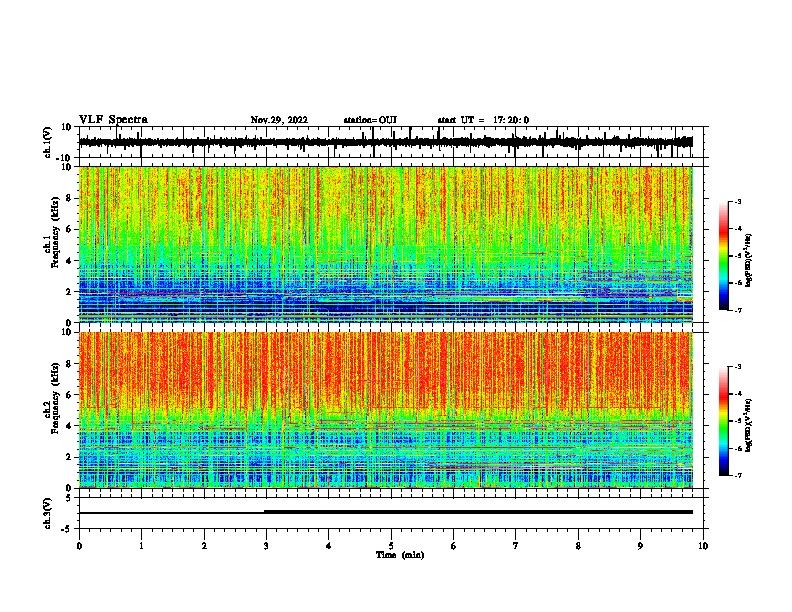Click the log(PSD) label beside ch.2 color bar
The height and width of the screenshot is (612, 792).
pos(749,425)
